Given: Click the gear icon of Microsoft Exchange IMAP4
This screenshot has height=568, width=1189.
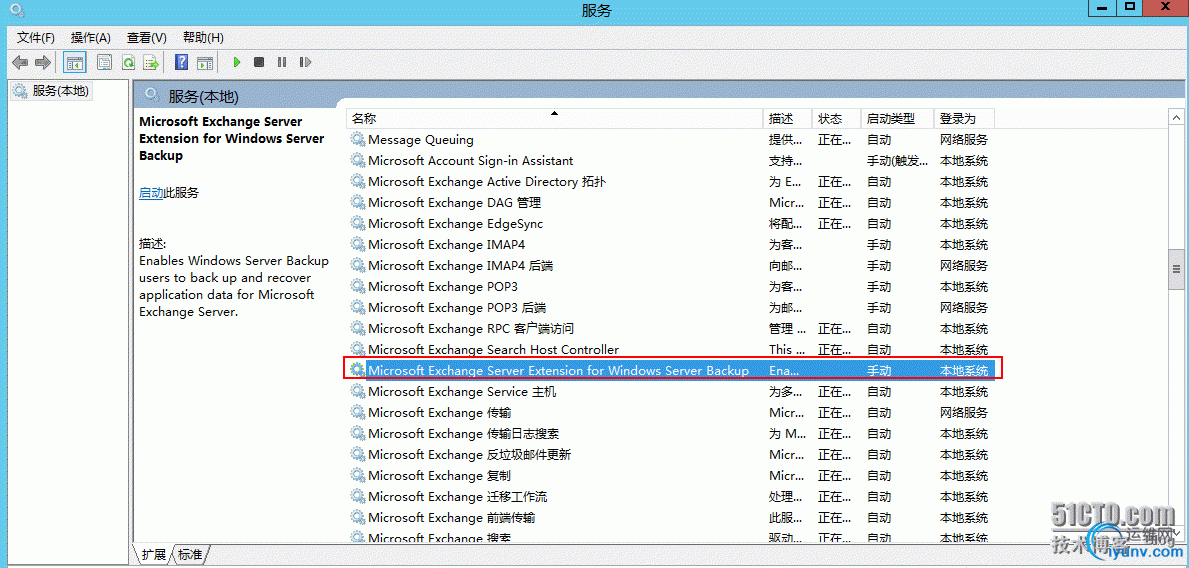Looking at the screenshot, I should coord(357,245).
